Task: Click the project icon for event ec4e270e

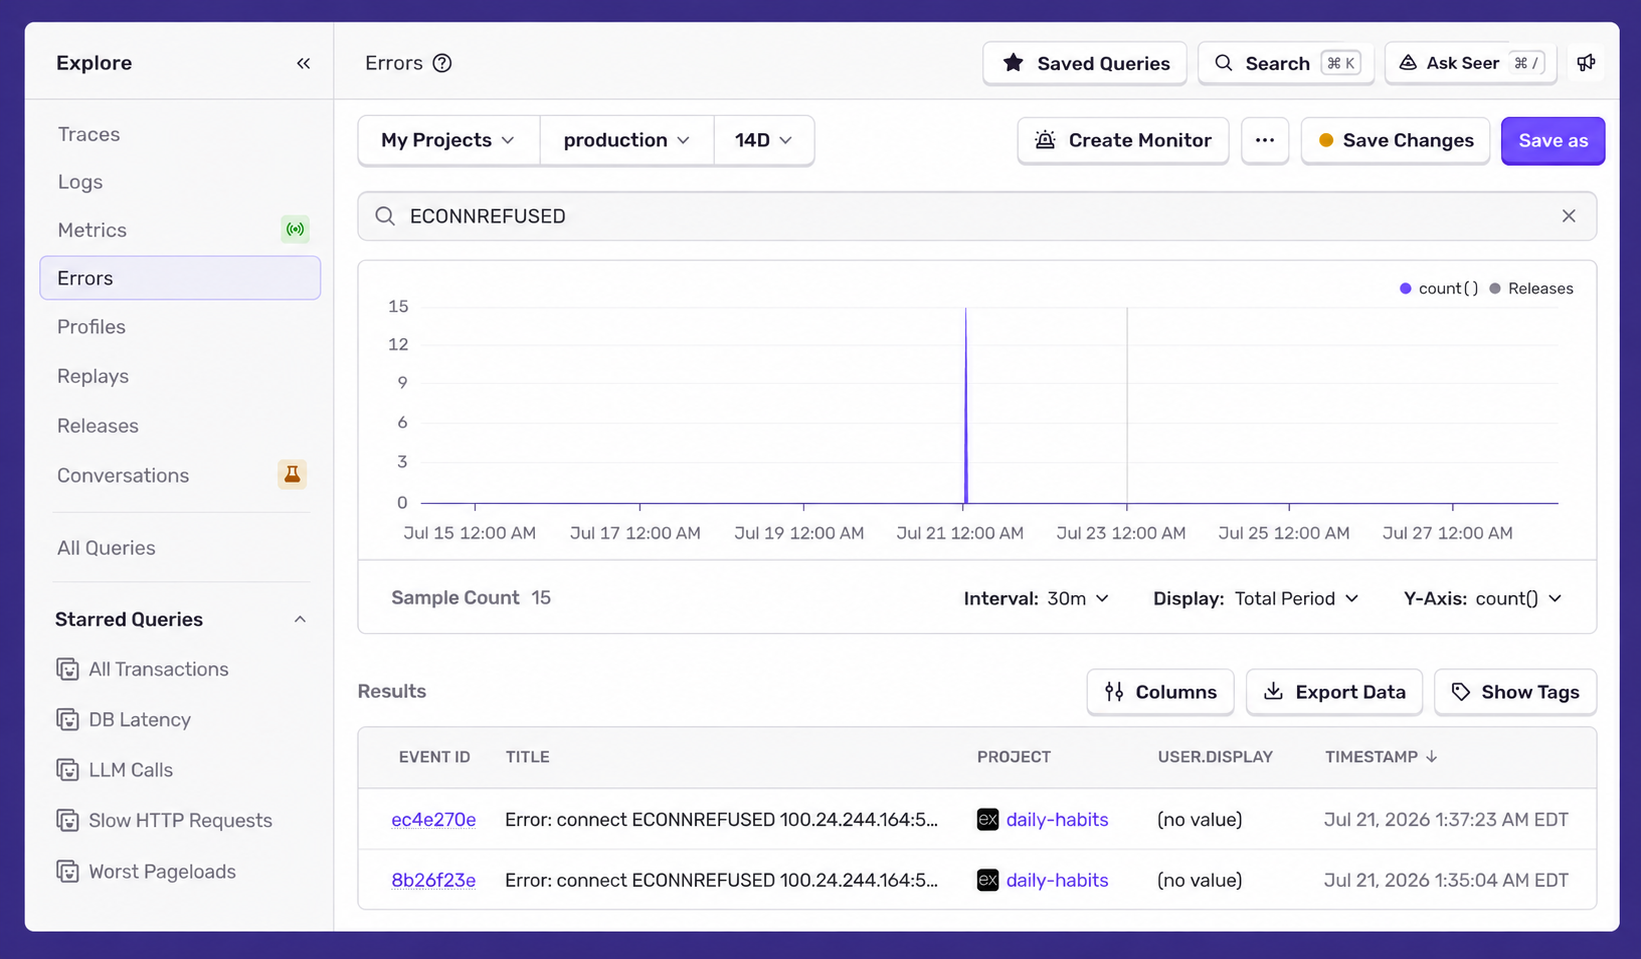Action: pos(988,820)
